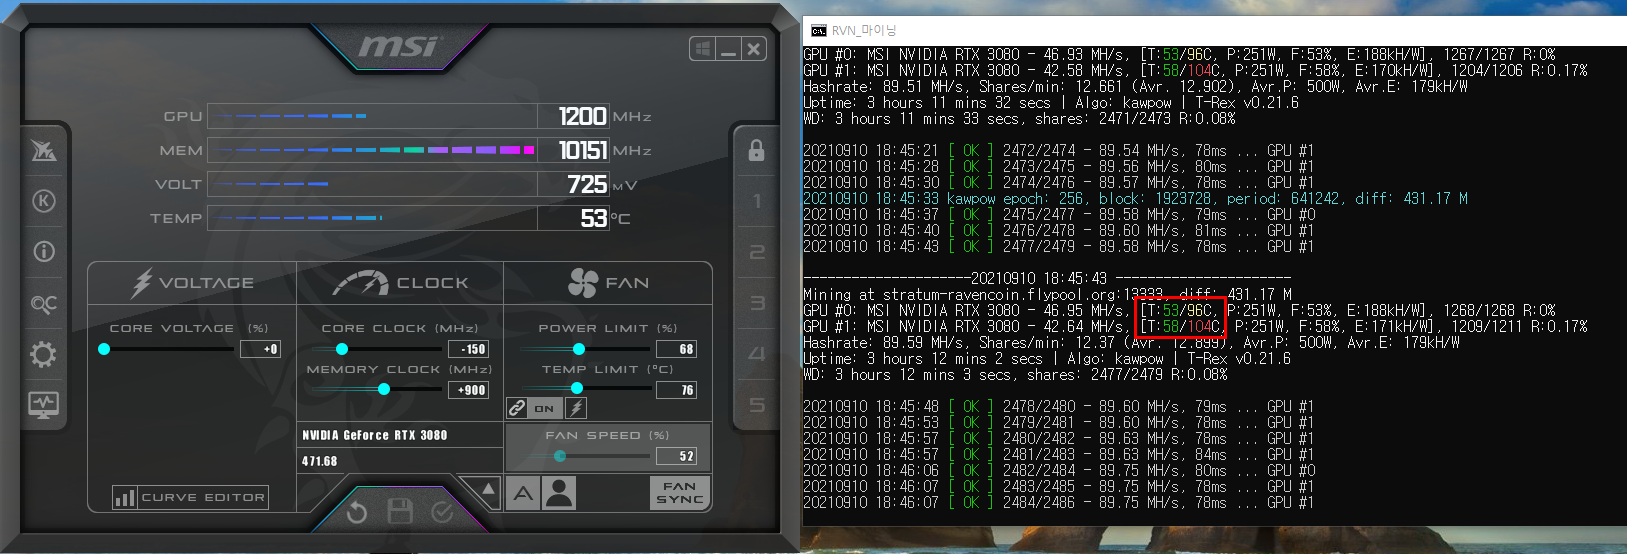Screen dimensions: 1627x554
Task: Click the RVN console window title text
Action: coord(864,31)
